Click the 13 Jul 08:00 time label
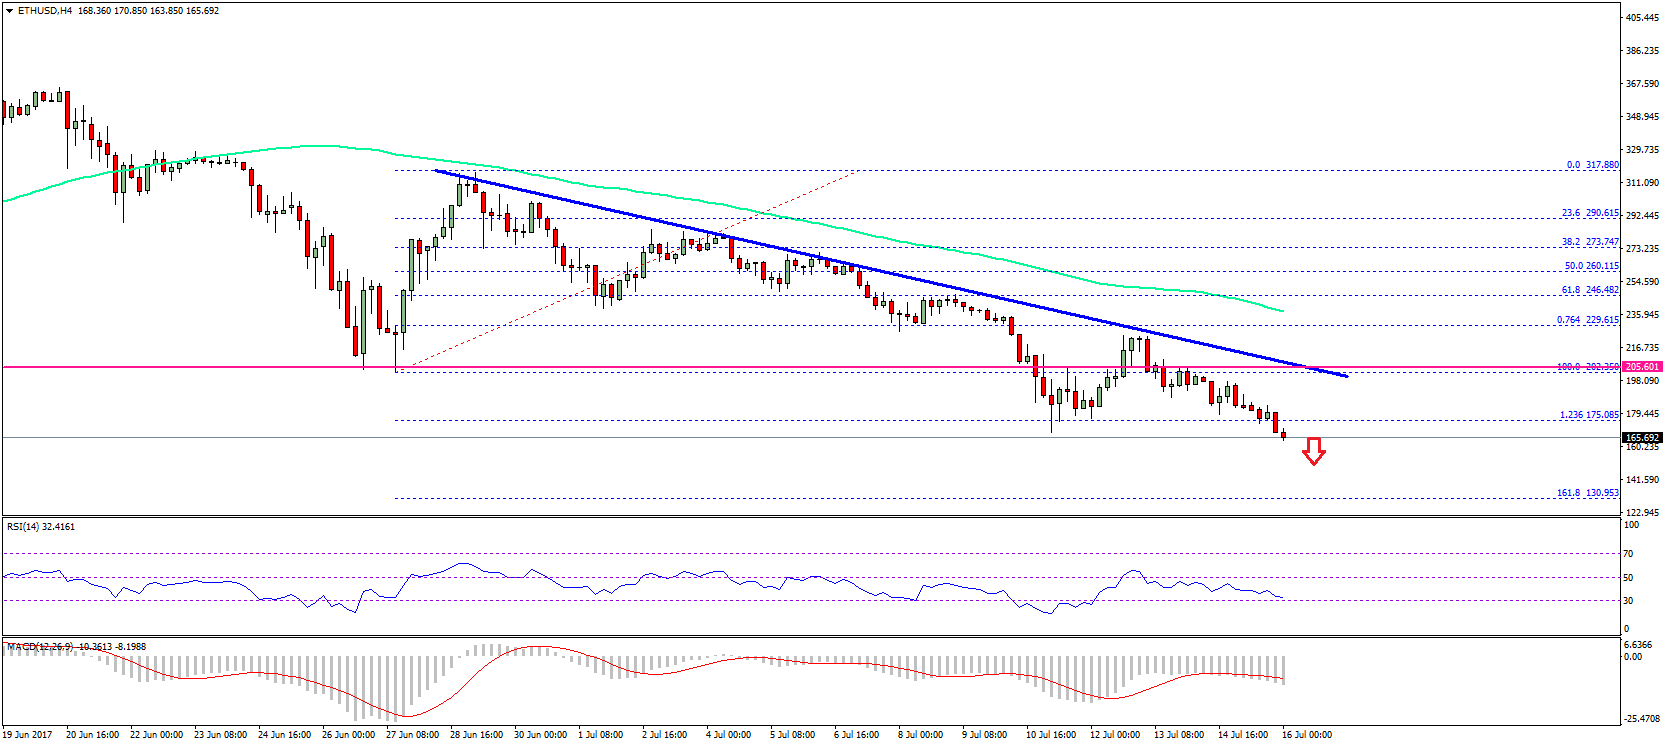 click(x=1178, y=735)
